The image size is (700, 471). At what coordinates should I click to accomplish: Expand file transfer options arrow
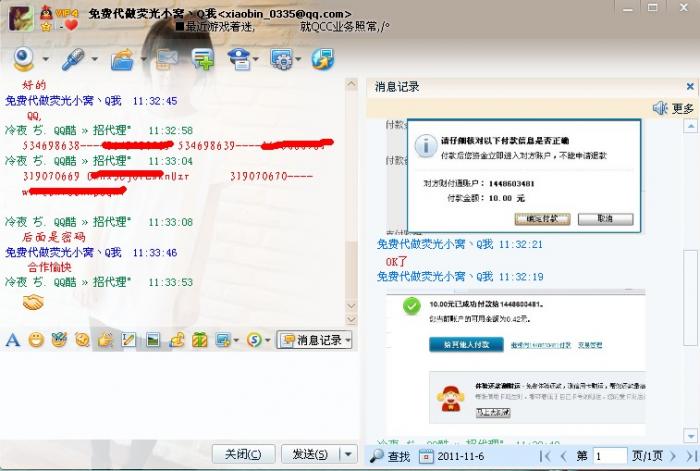click(x=144, y=59)
